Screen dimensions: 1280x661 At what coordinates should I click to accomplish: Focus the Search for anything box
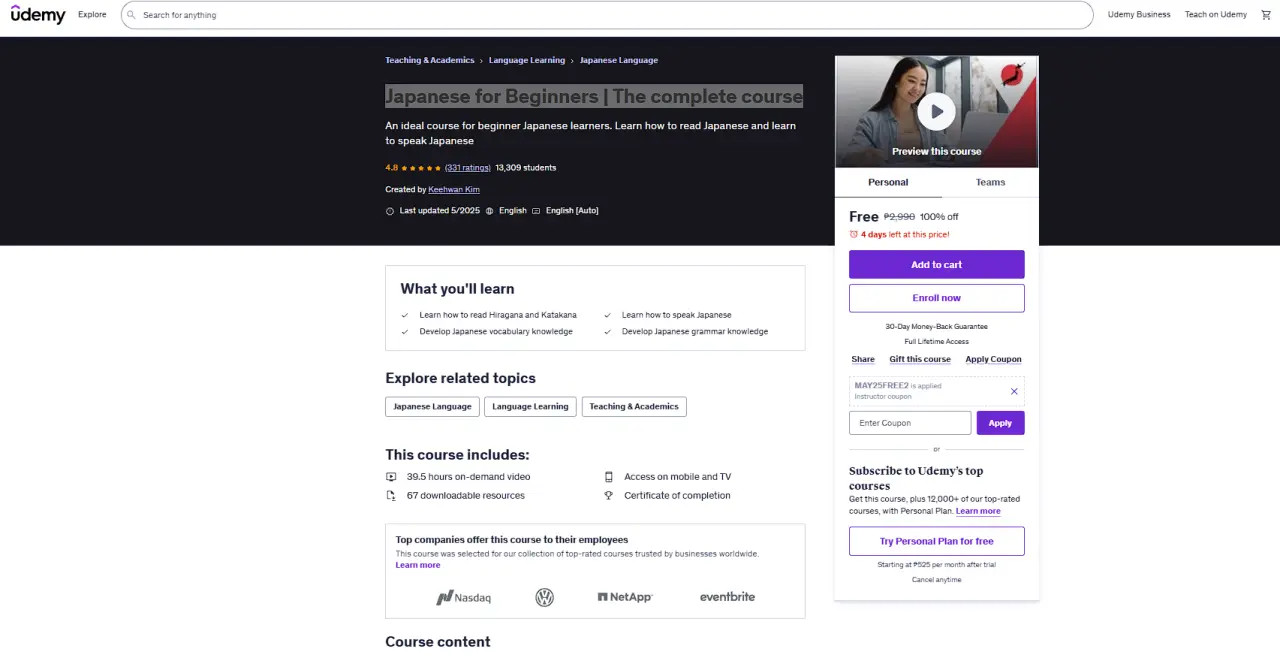607,15
